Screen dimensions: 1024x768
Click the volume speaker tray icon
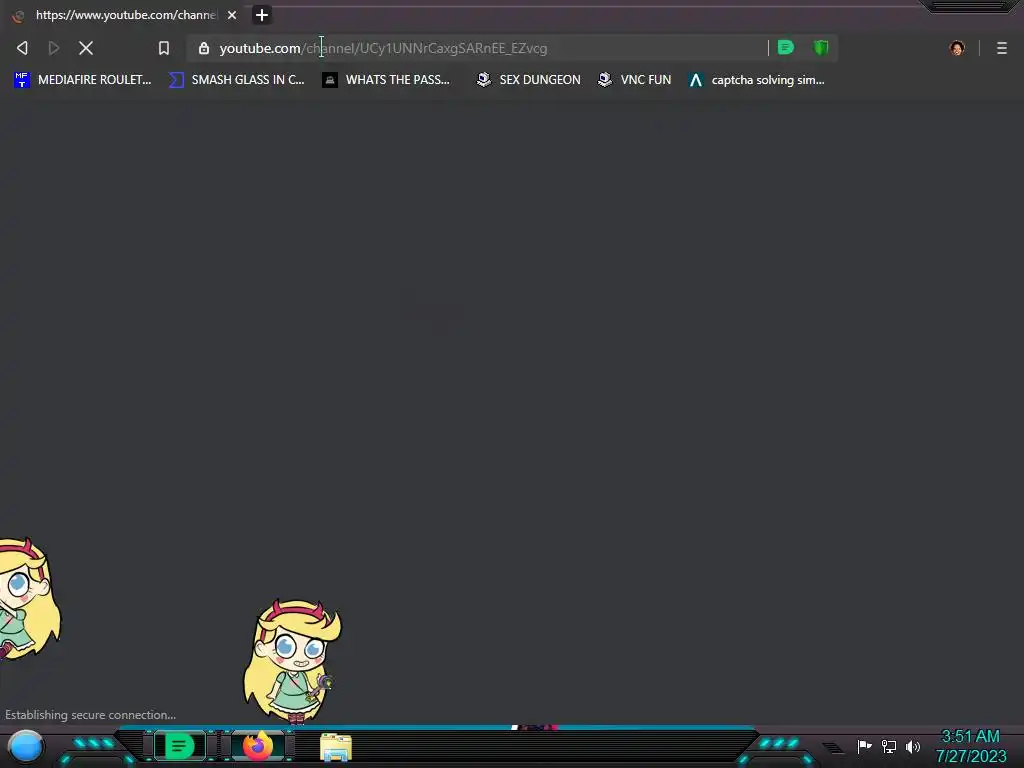tap(912, 746)
